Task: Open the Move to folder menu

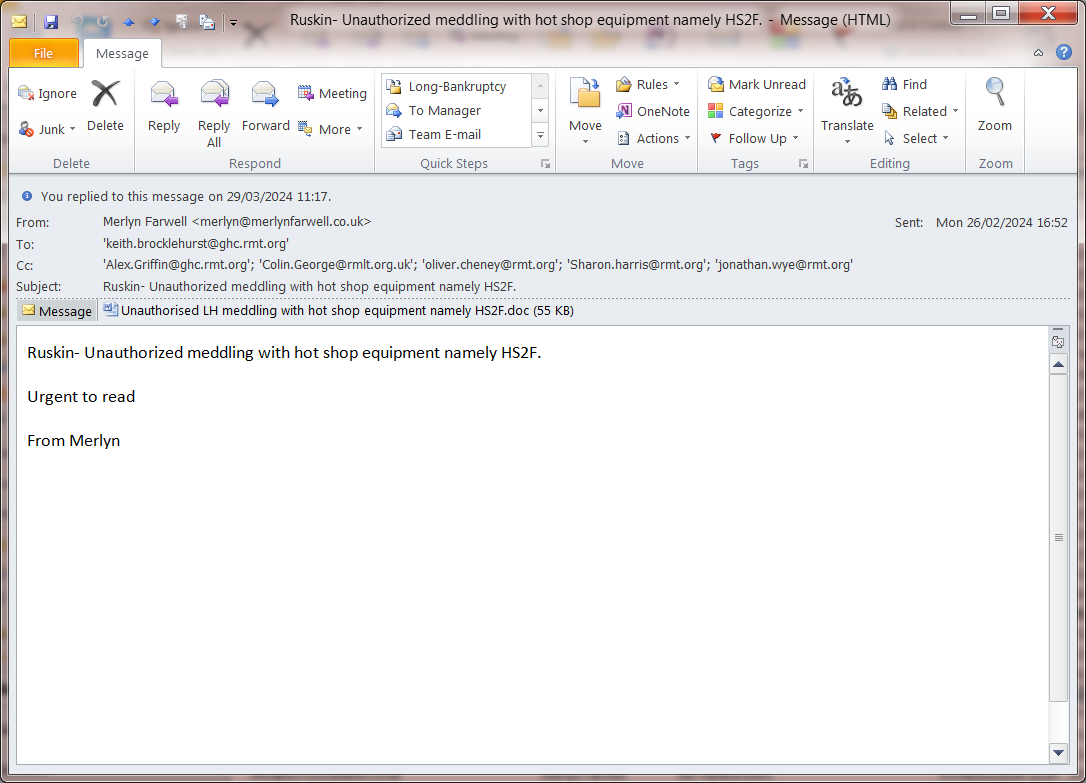Action: click(x=585, y=111)
